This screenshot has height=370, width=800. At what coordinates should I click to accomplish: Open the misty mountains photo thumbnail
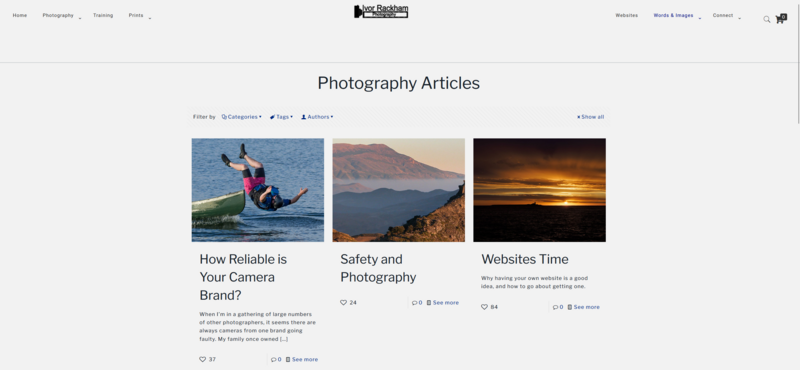(398, 190)
